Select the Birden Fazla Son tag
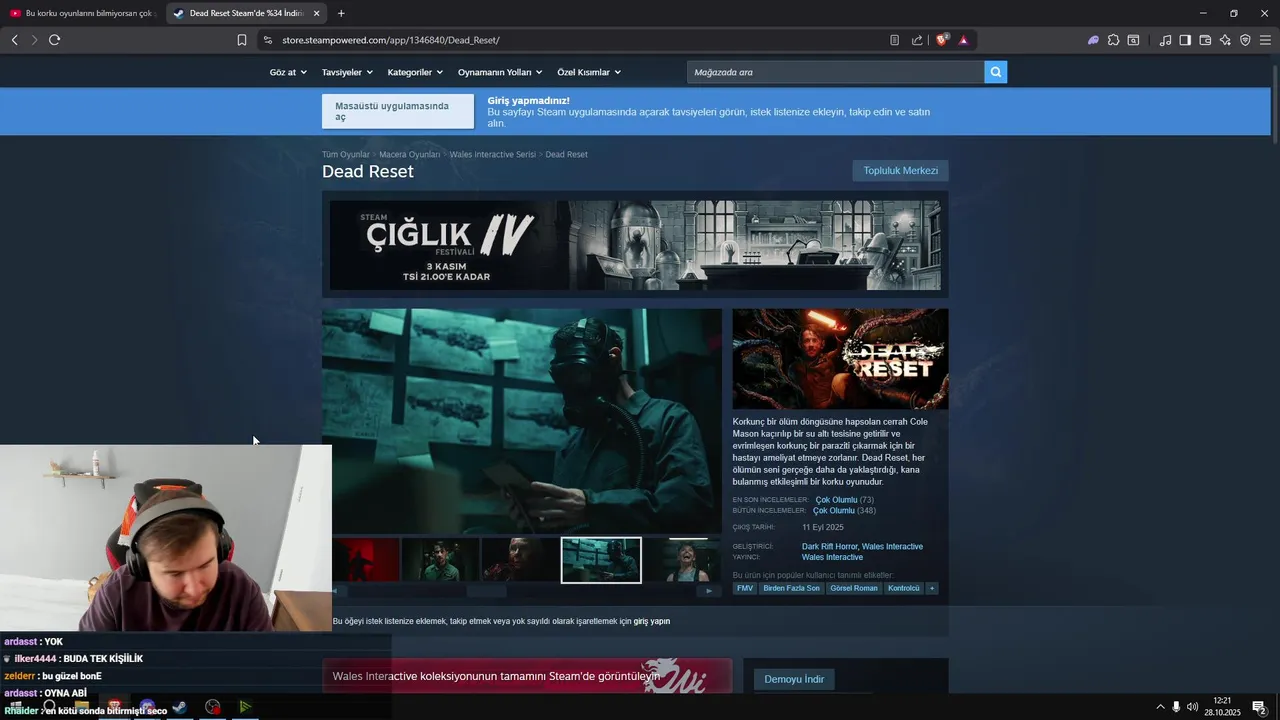Screen dimensions: 1280x720 pyautogui.click(x=791, y=588)
